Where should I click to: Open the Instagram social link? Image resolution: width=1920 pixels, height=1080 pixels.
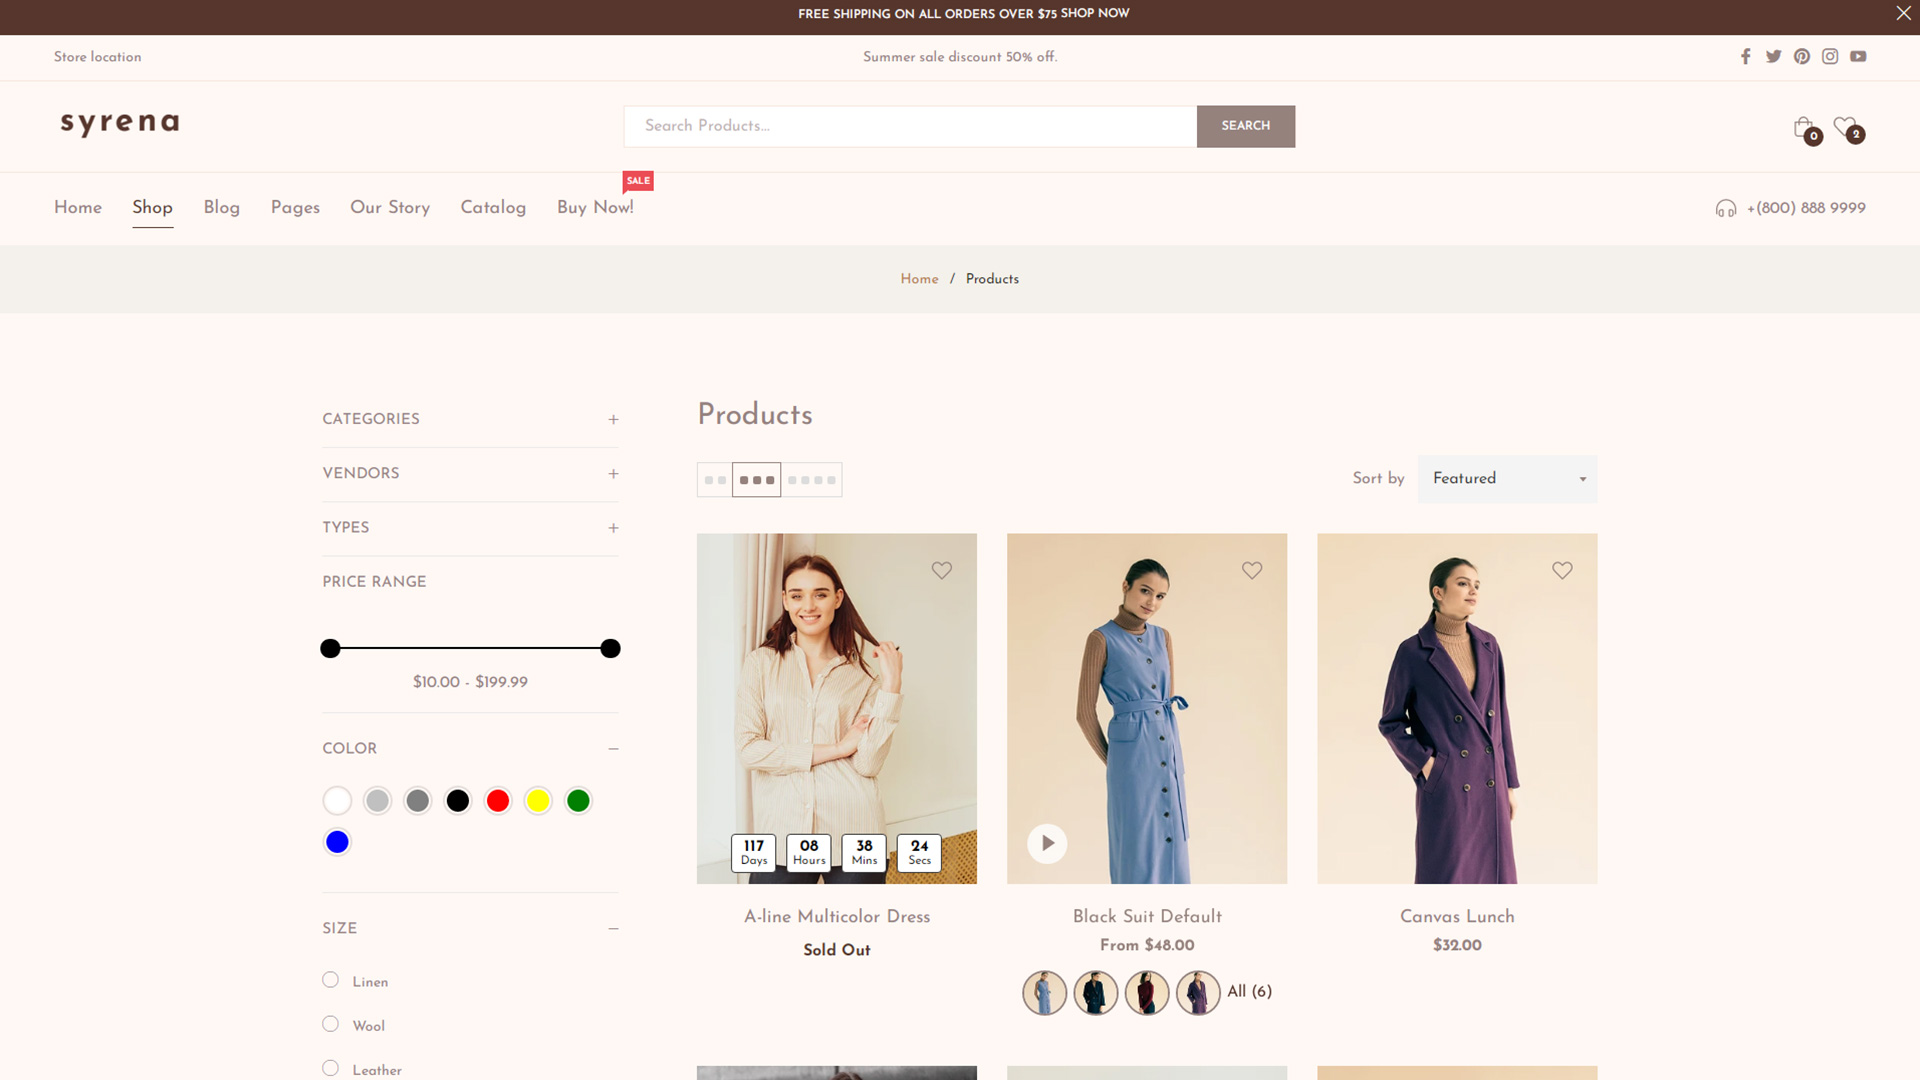[x=1829, y=57]
